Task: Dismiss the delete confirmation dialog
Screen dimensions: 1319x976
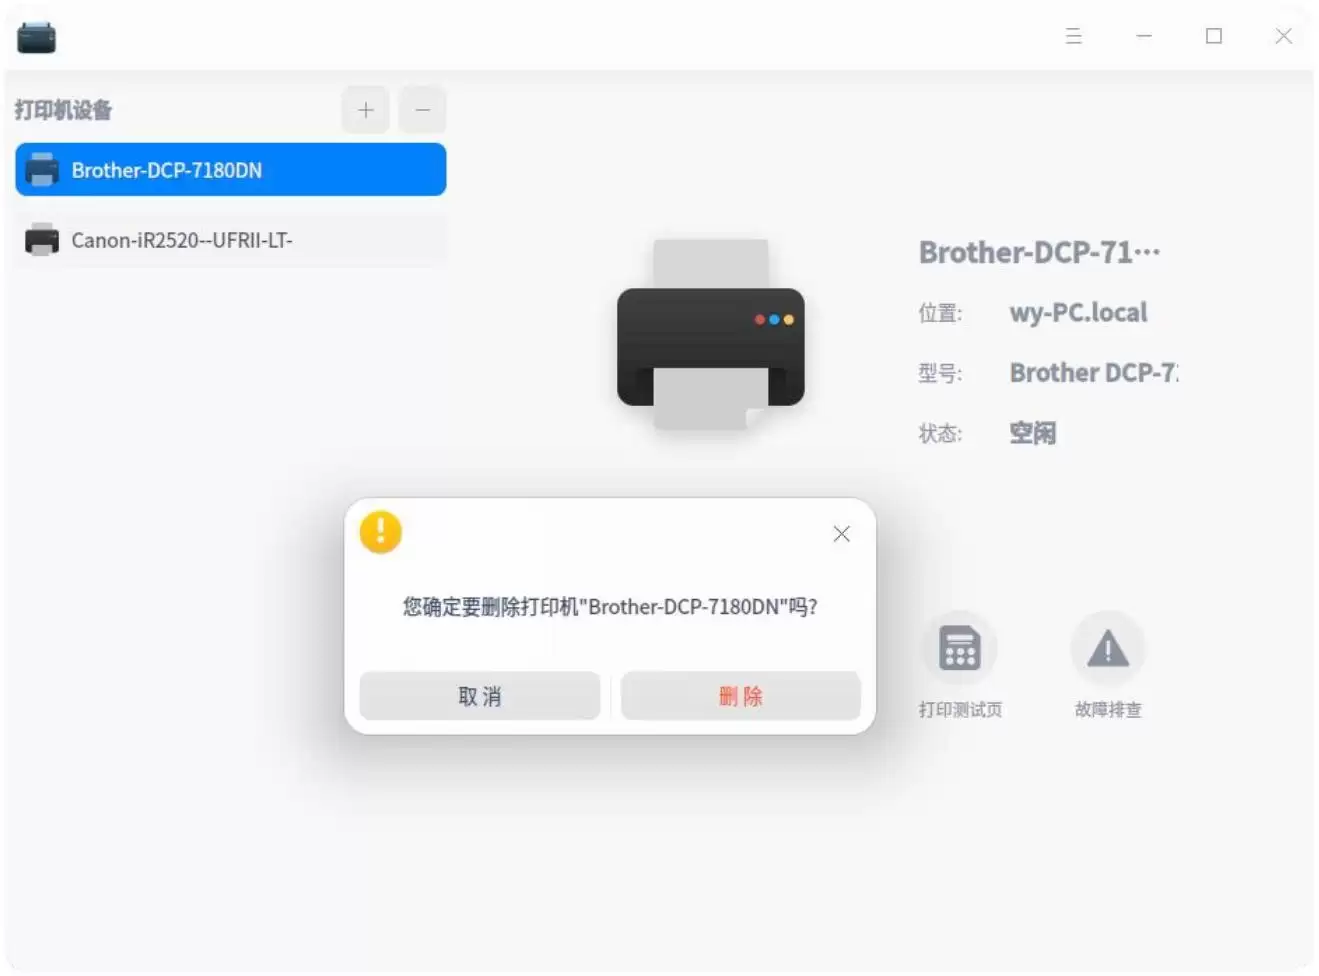Action: [x=841, y=533]
